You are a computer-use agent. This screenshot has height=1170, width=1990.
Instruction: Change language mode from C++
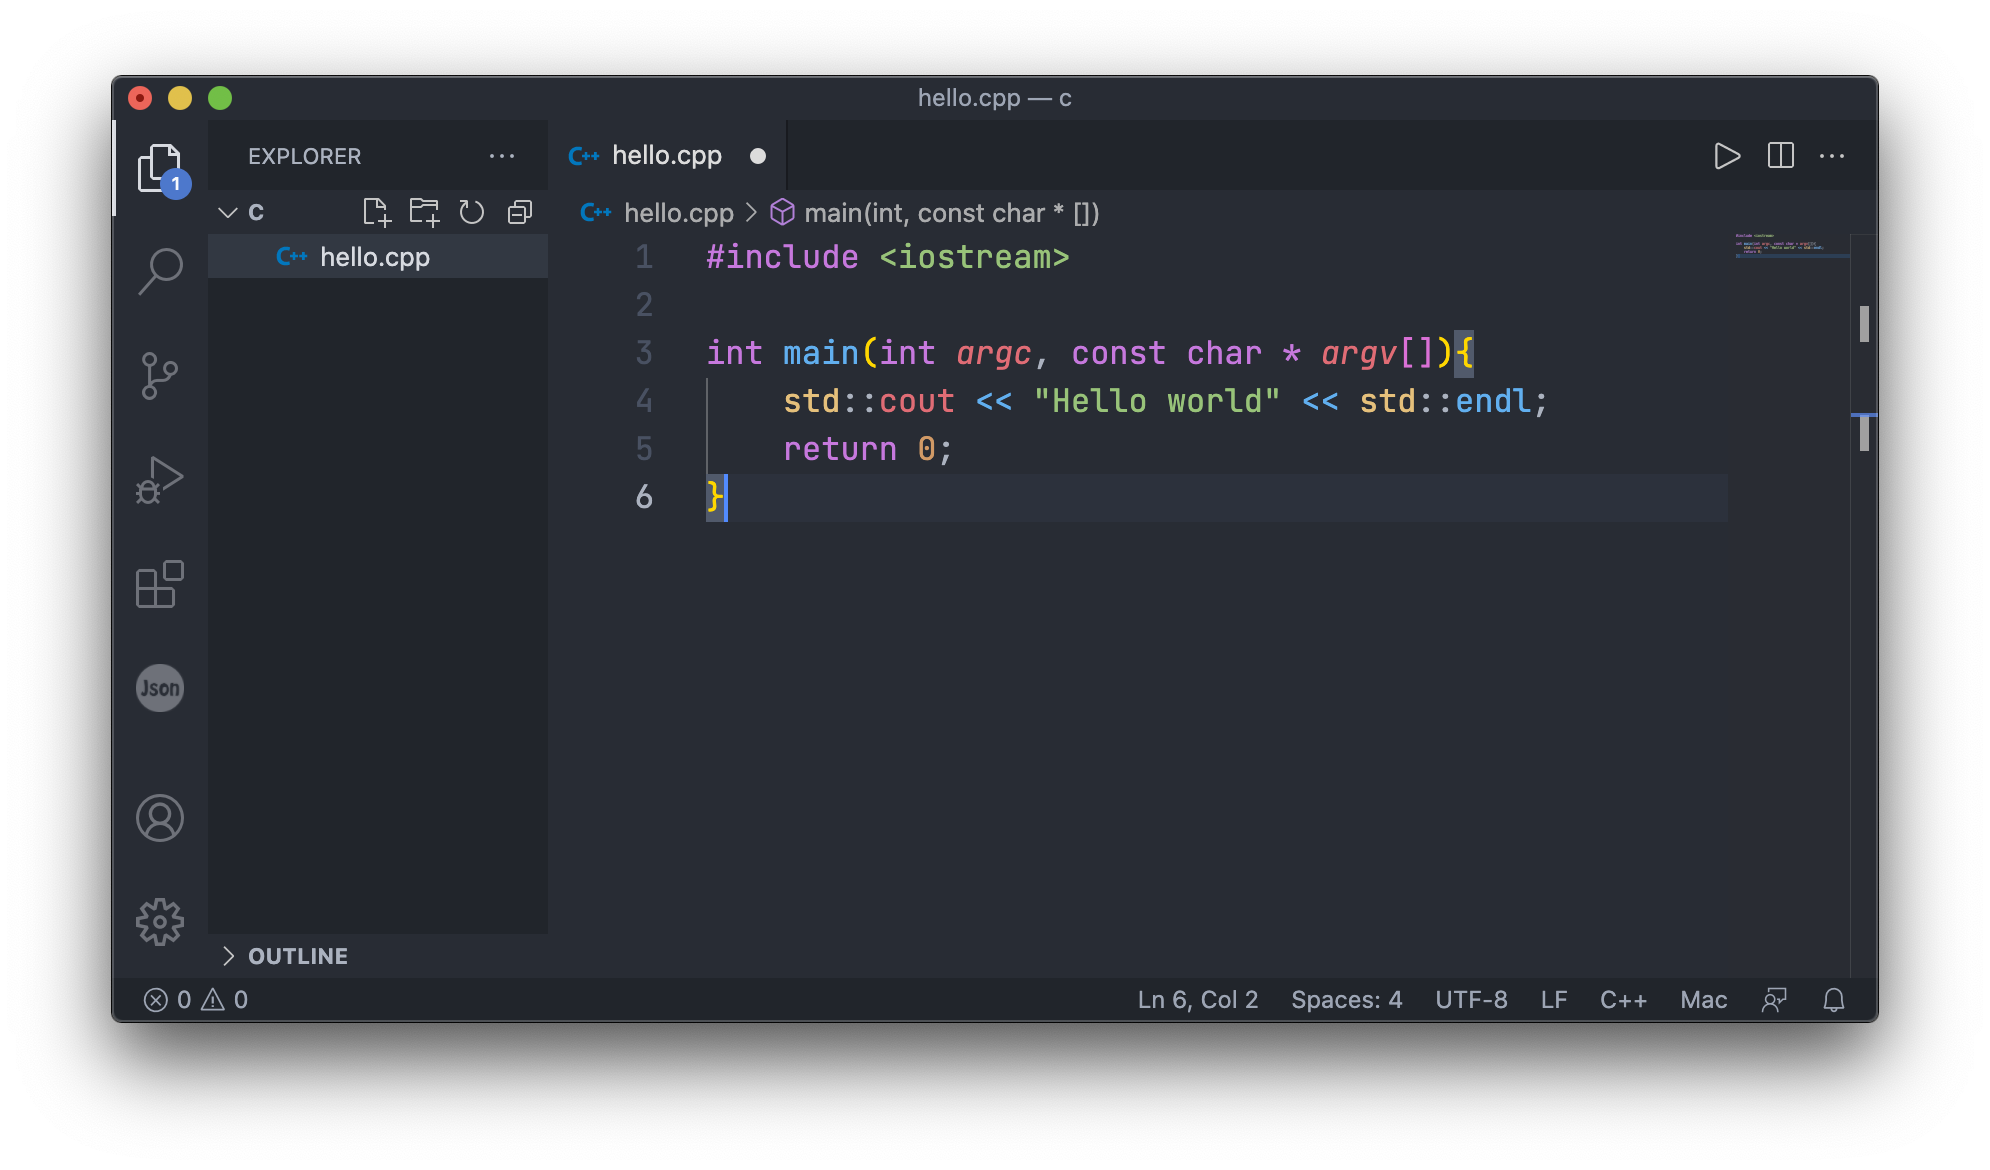pyautogui.click(x=1622, y=1000)
